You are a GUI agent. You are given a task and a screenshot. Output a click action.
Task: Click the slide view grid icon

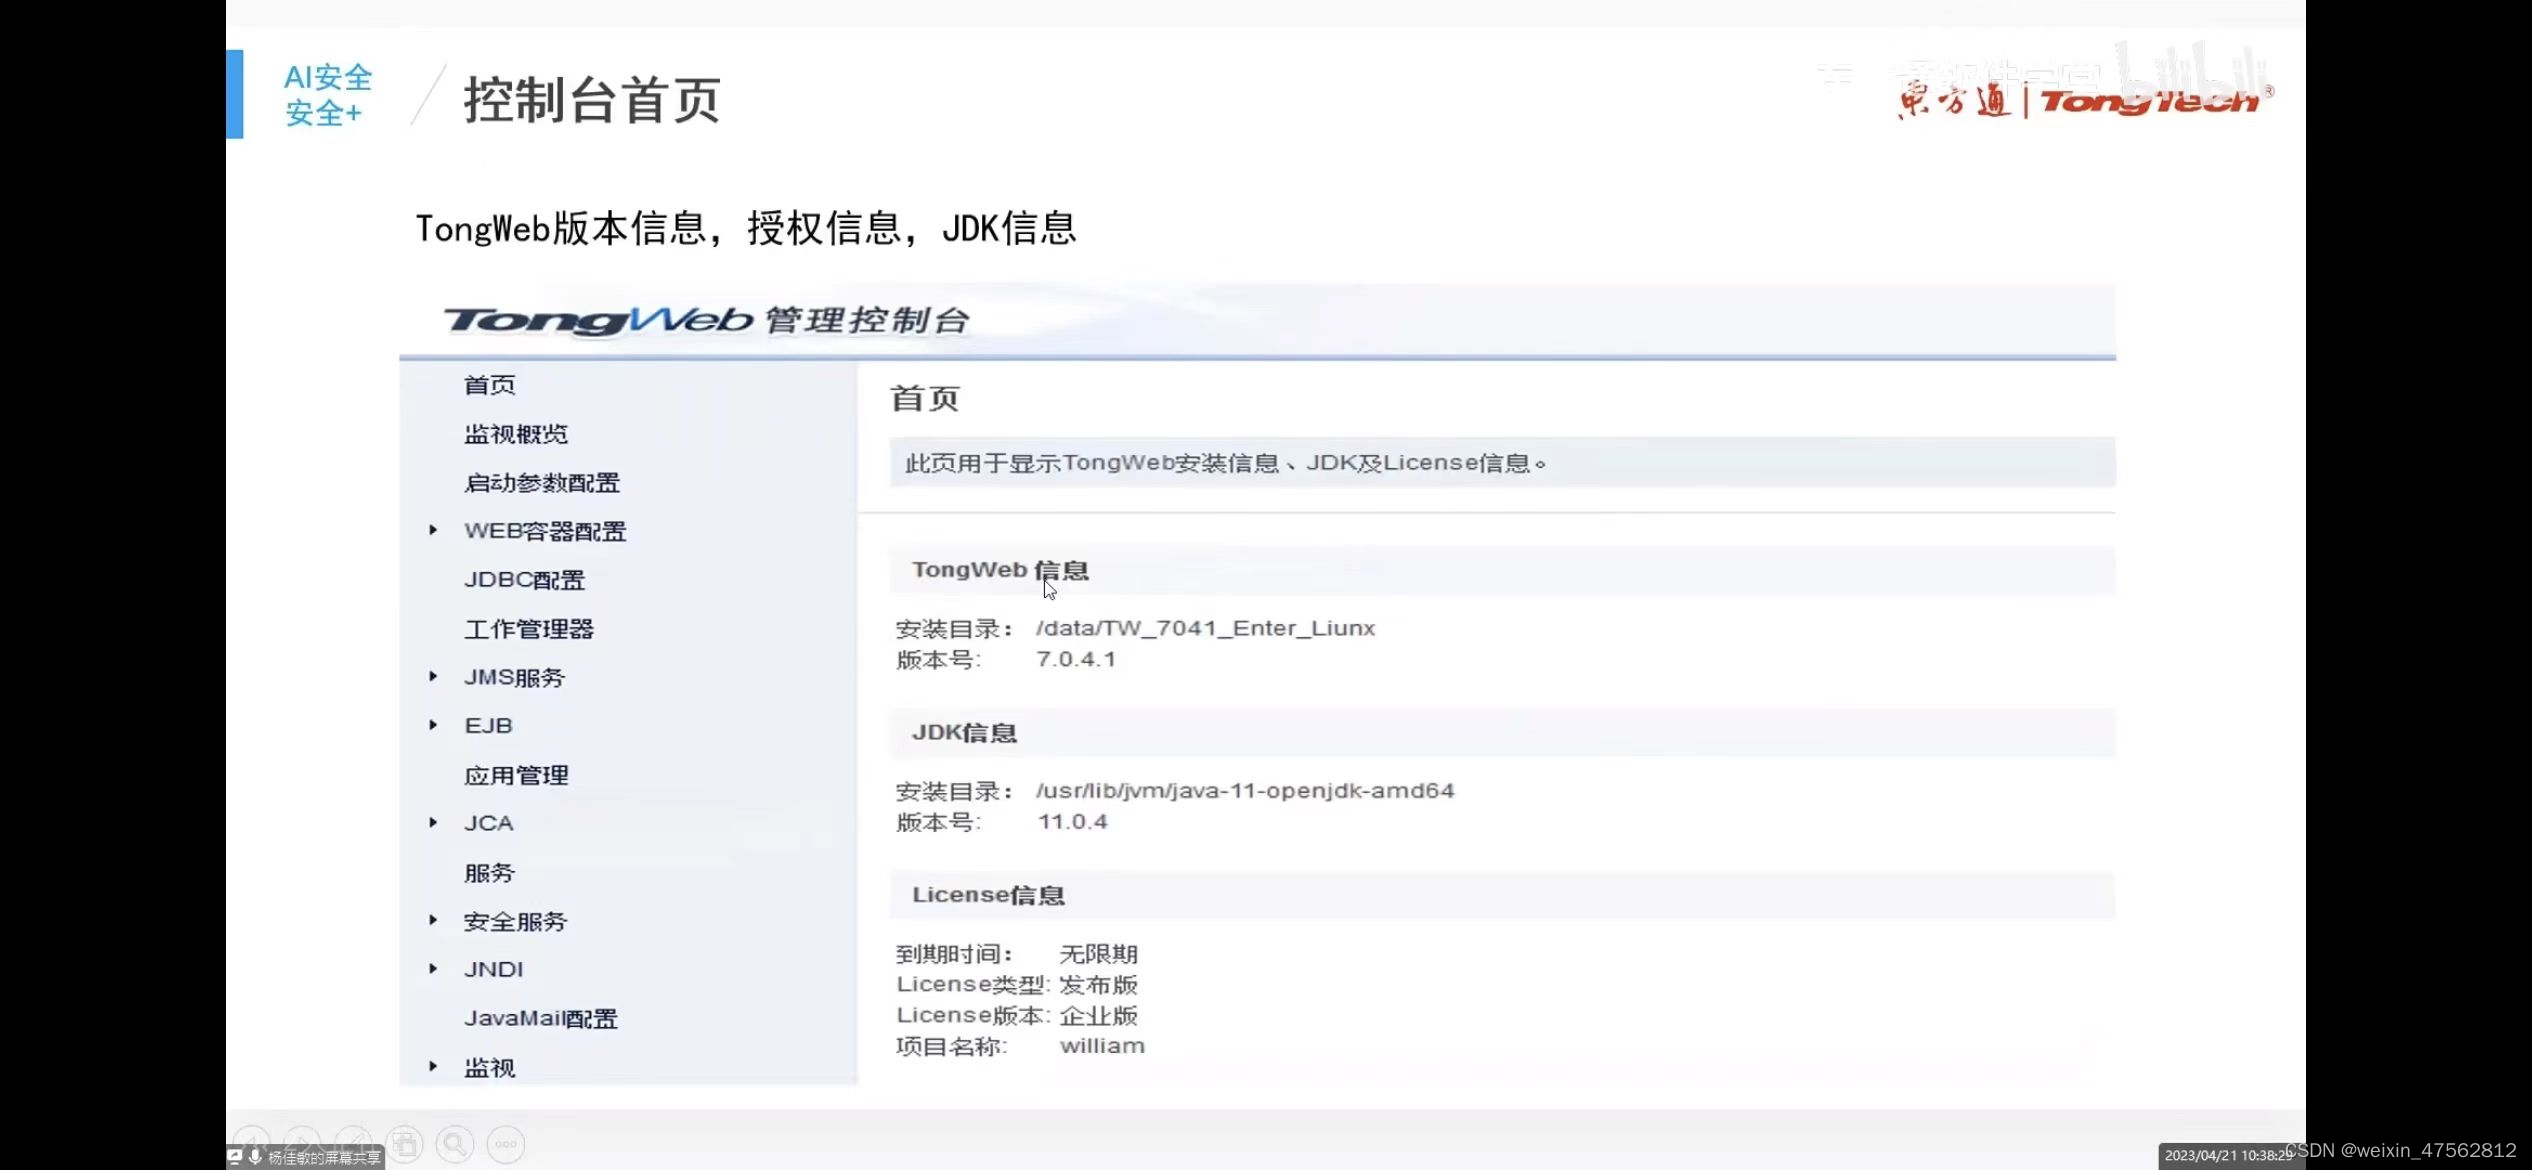pos(405,1144)
